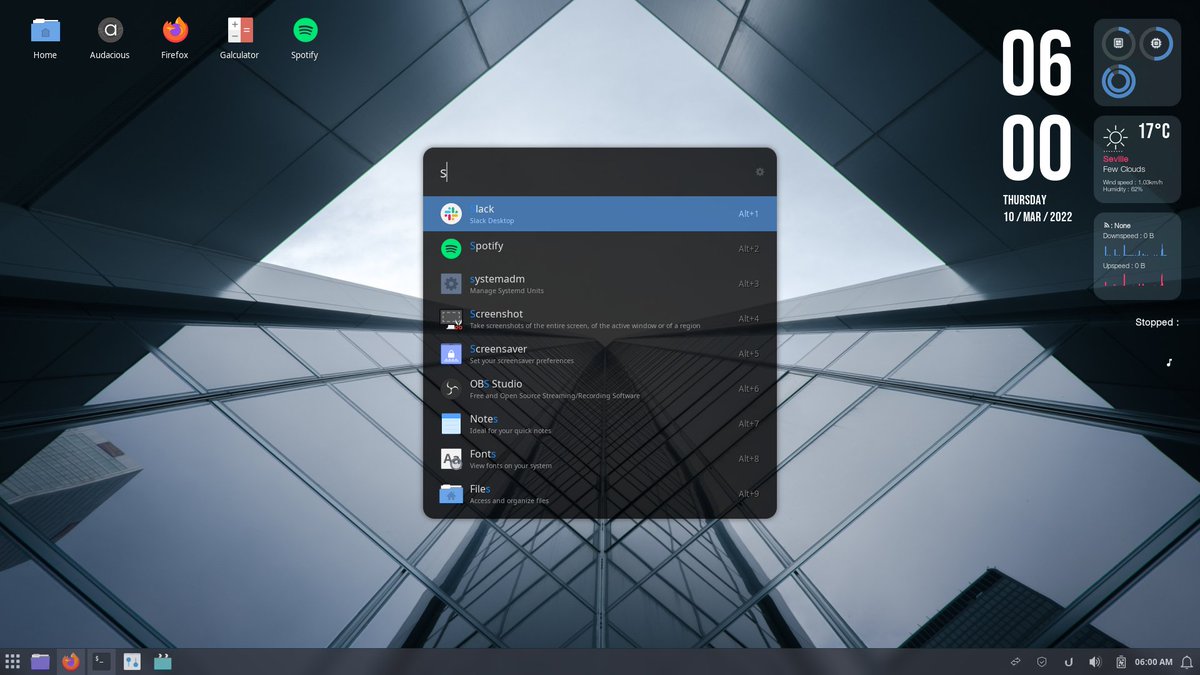The height and width of the screenshot is (675, 1200).
Task: Open the terminal from the taskbar
Action: 100,661
